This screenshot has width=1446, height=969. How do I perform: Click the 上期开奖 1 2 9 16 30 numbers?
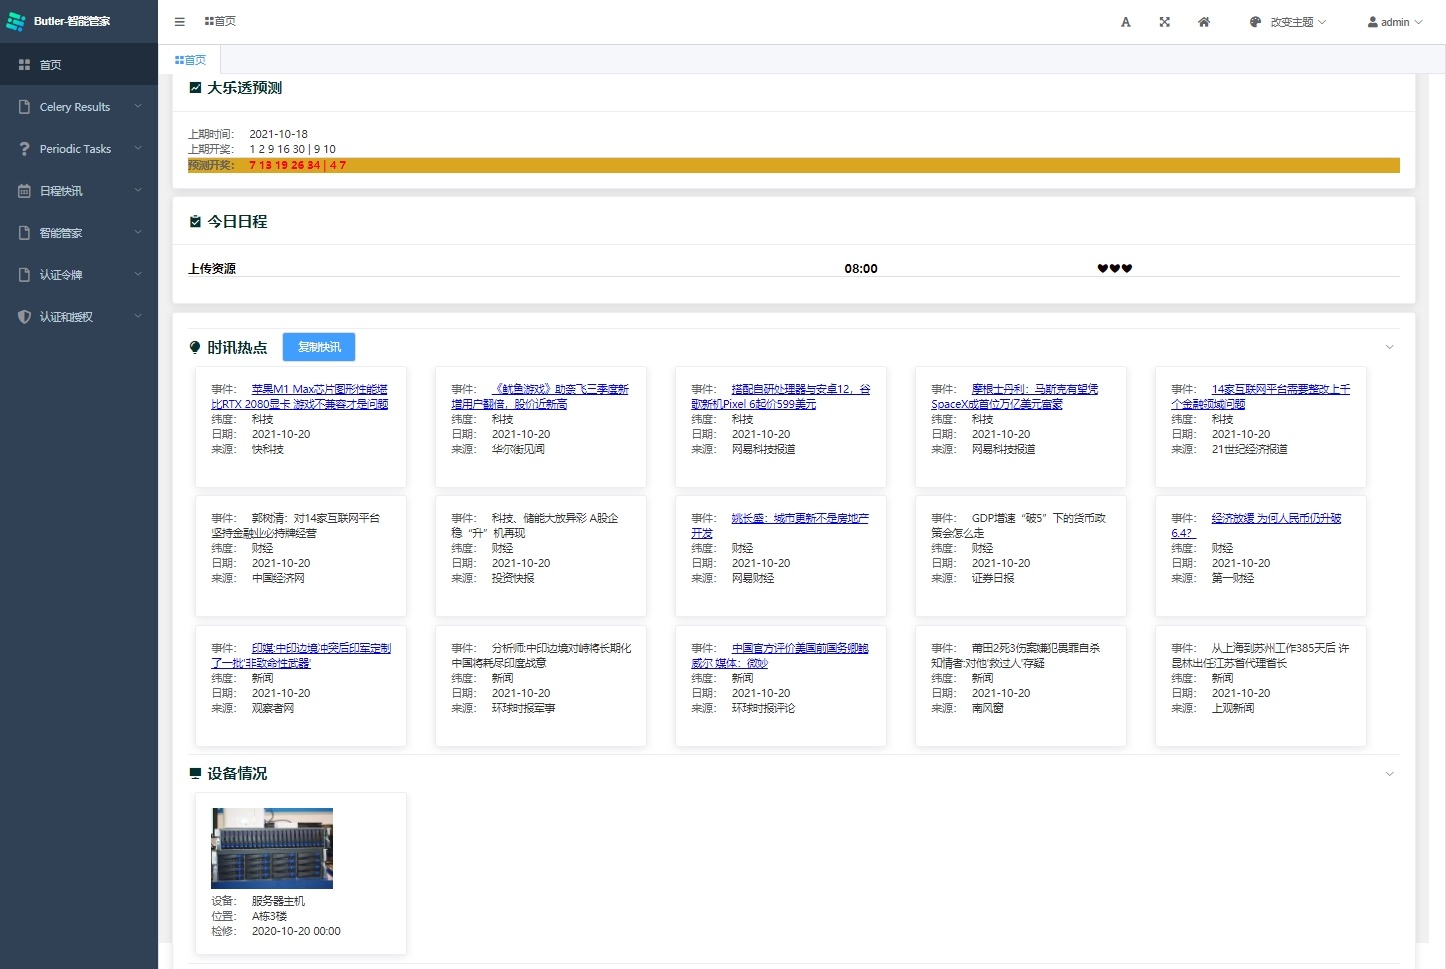(292, 149)
